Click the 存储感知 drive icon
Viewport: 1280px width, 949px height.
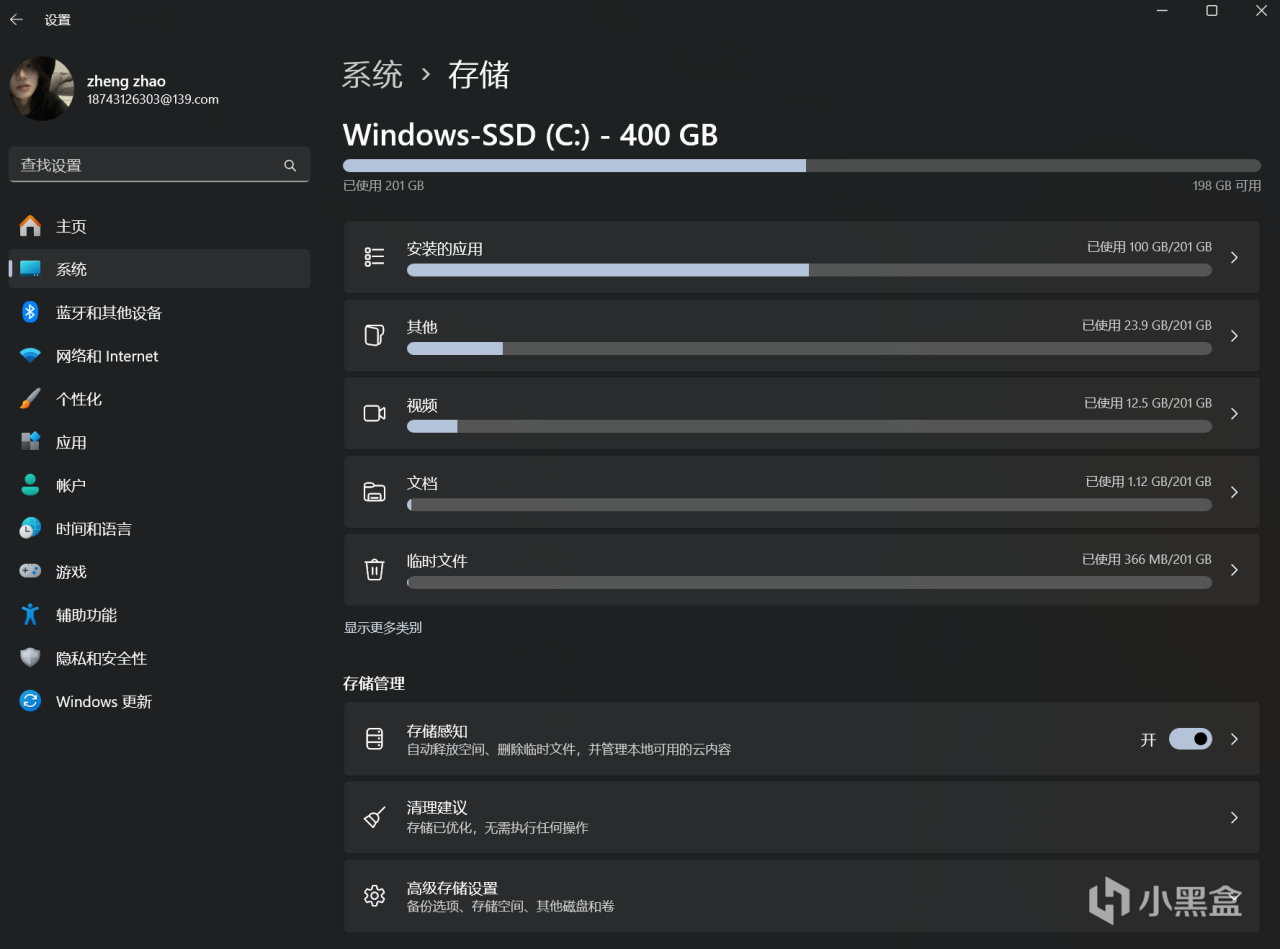click(375, 739)
